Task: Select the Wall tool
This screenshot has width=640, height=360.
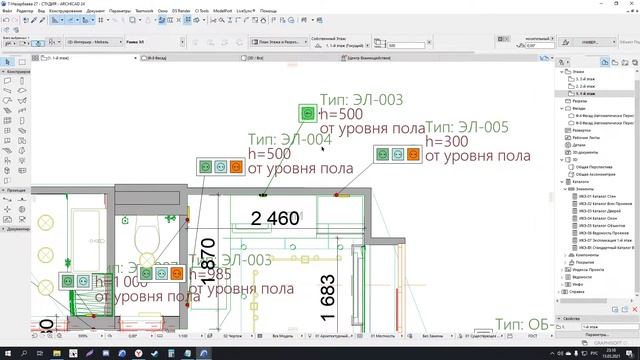Action: click(7, 81)
